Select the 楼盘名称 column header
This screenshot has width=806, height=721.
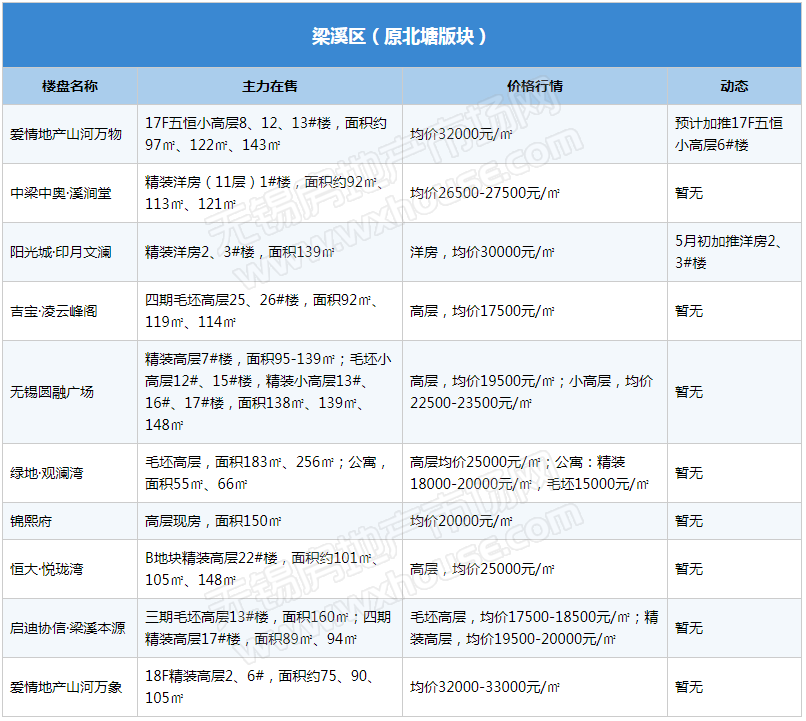[70, 86]
